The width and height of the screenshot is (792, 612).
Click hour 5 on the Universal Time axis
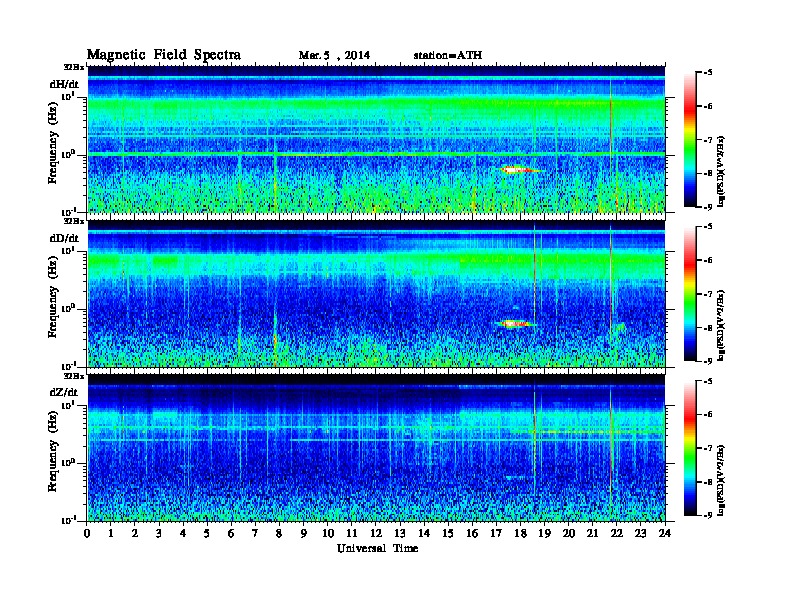click(207, 533)
